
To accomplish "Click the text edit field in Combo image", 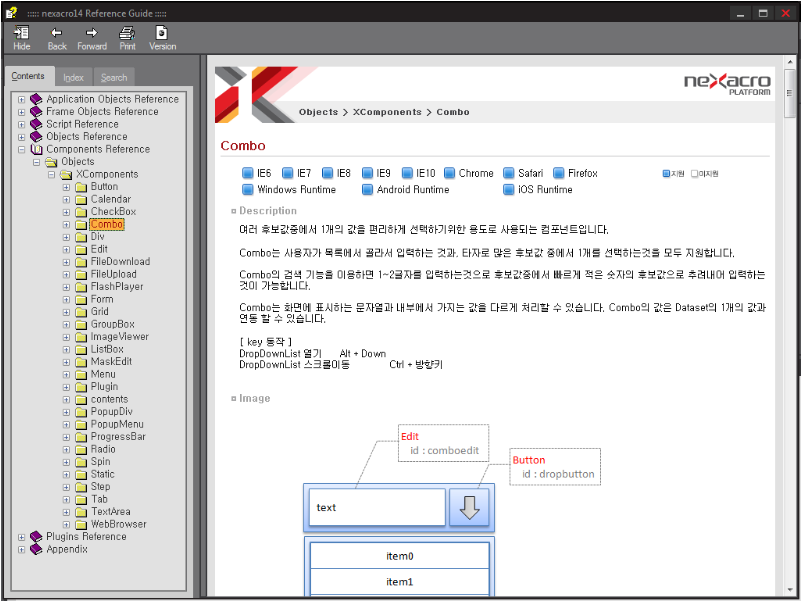I will [x=377, y=507].
